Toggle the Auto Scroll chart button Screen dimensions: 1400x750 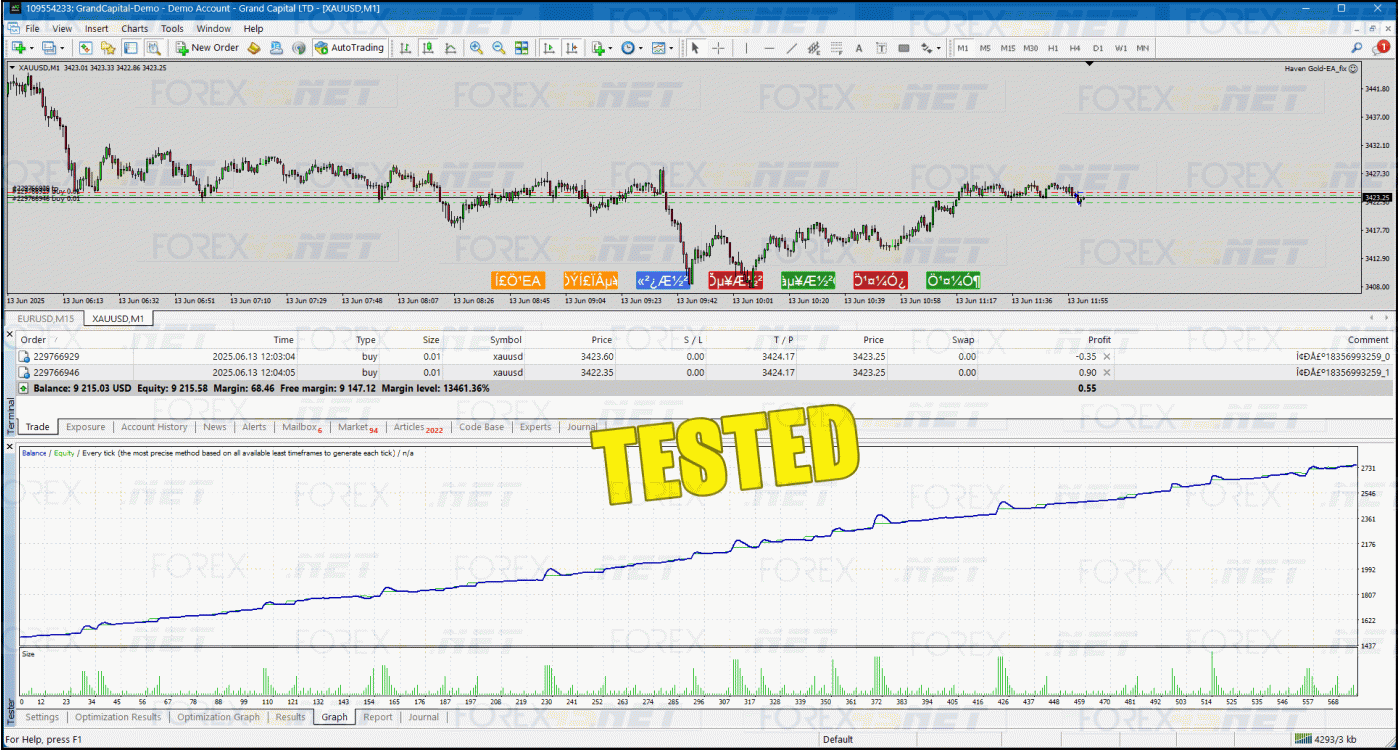point(549,48)
